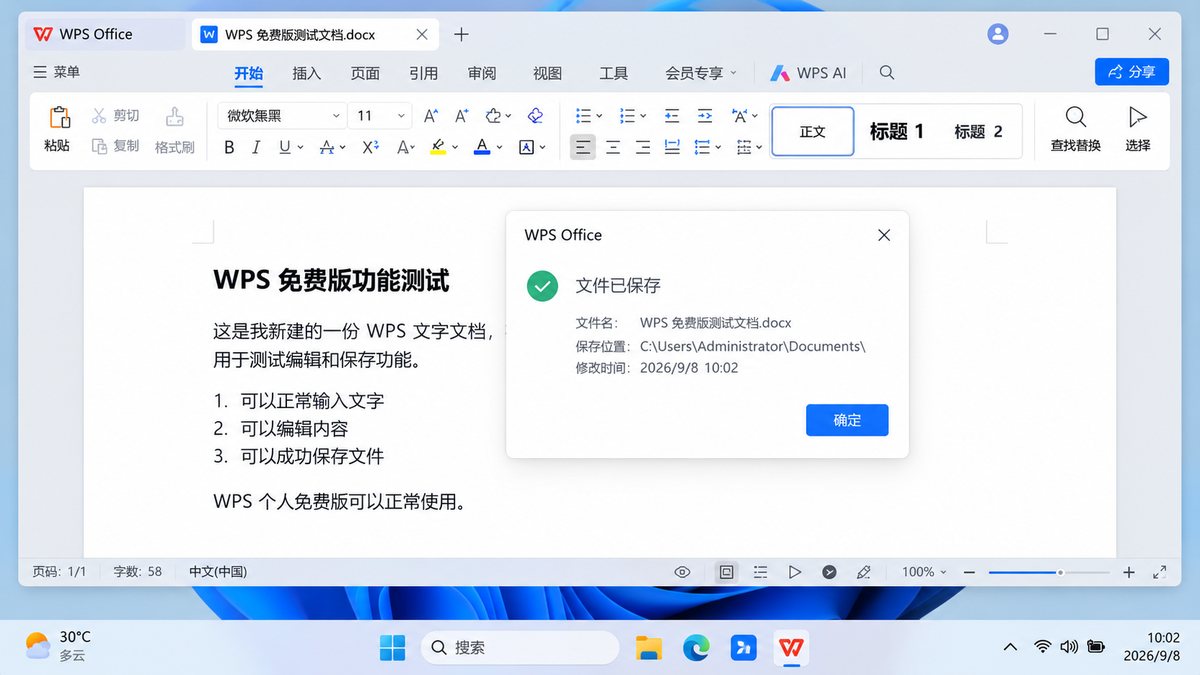The image size is (1200, 675).
Task: Apply blue font color A
Action: pyautogui.click(x=482, y=147)
